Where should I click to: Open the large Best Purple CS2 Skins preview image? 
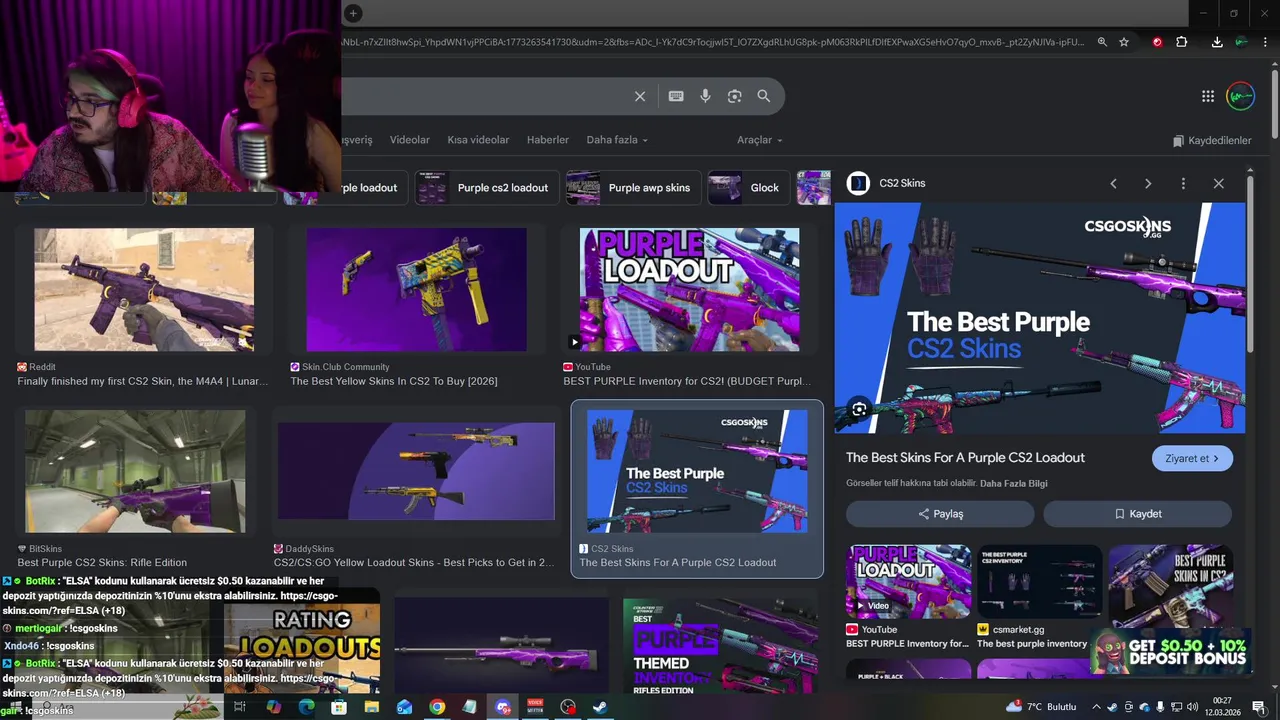tap(1040, 318)
